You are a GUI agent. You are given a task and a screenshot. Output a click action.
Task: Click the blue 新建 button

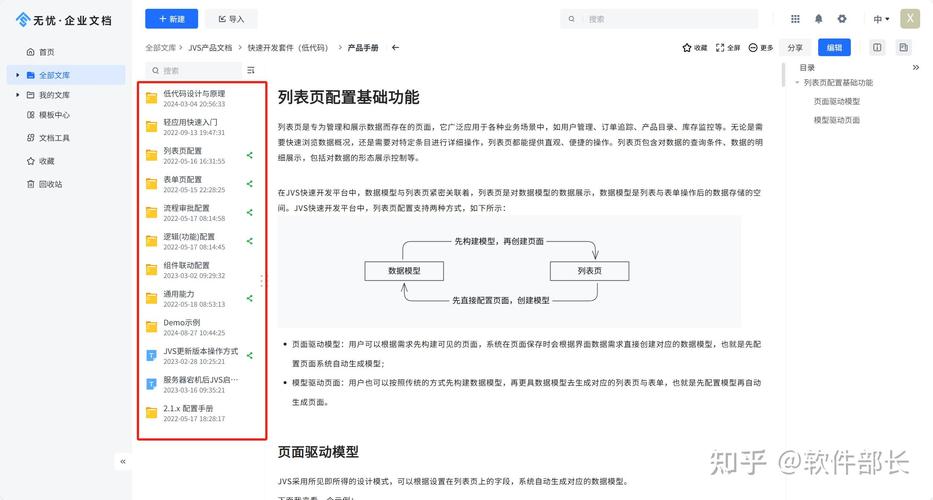point(171,19)
